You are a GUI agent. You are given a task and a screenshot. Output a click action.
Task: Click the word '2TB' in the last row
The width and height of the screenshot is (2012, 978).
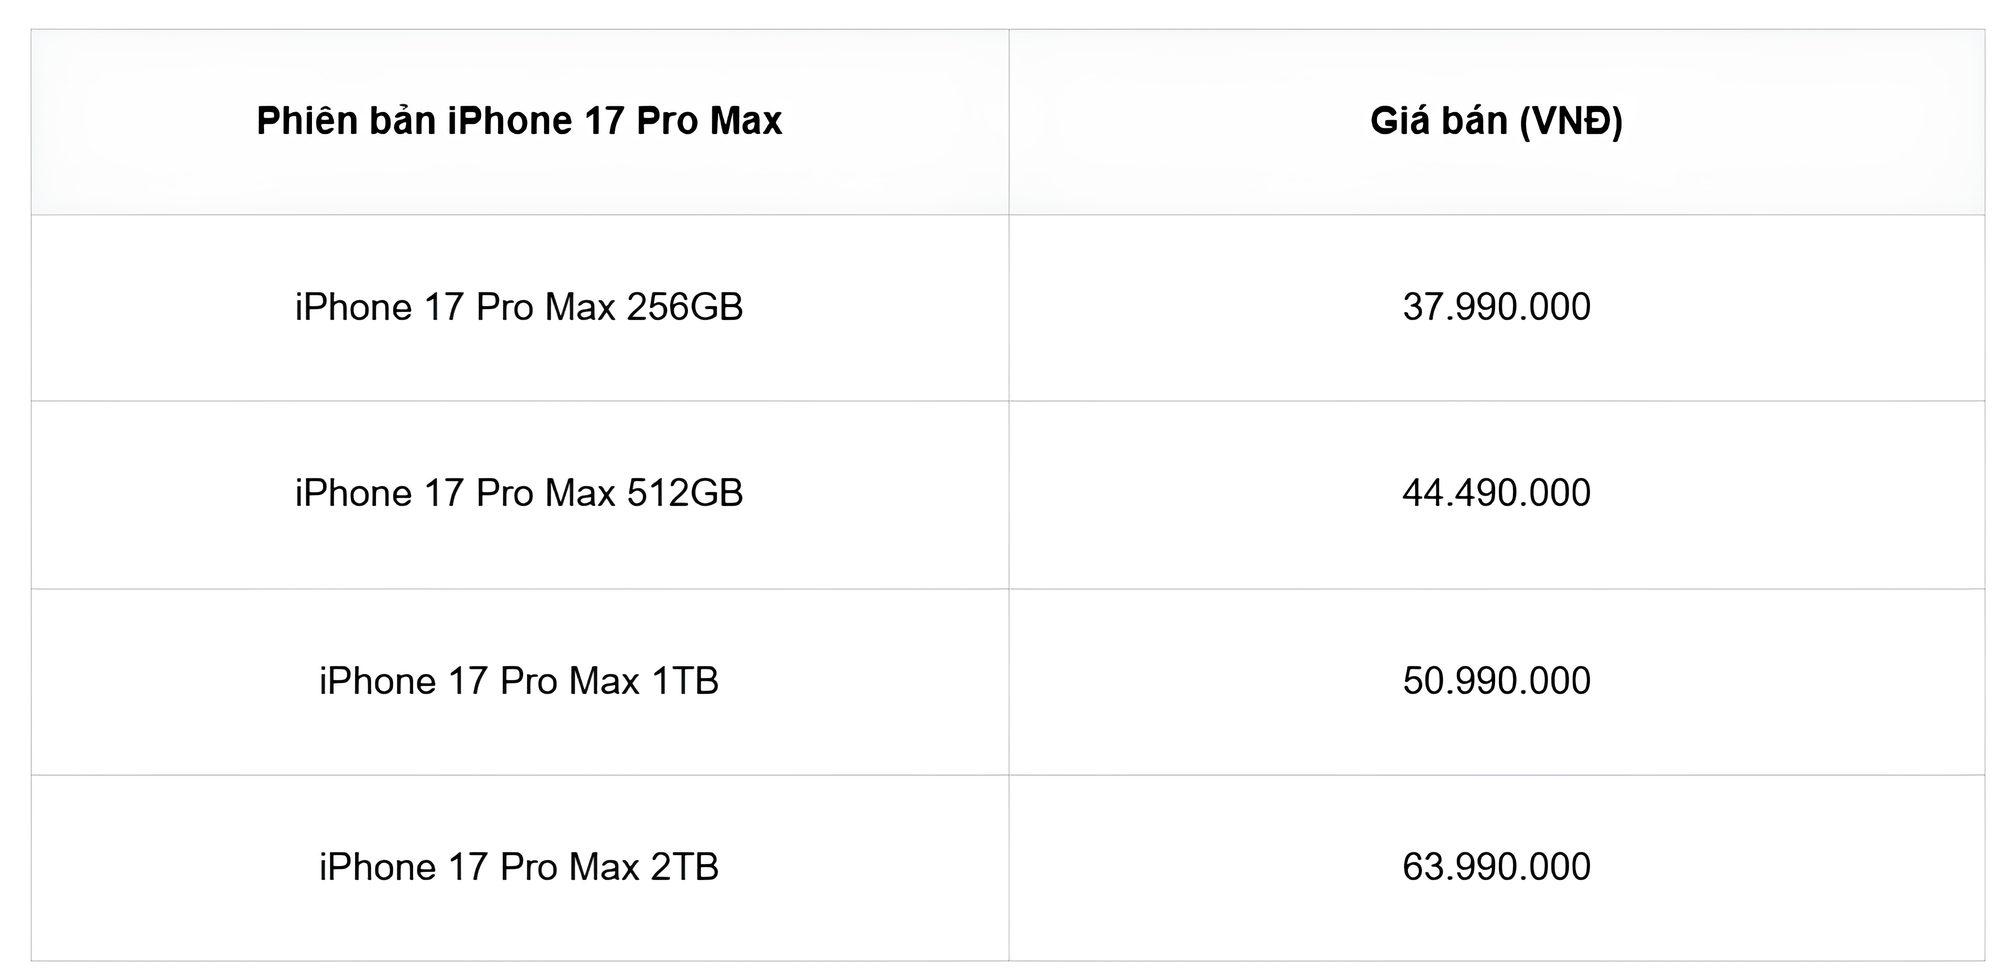tap(685, 867)
